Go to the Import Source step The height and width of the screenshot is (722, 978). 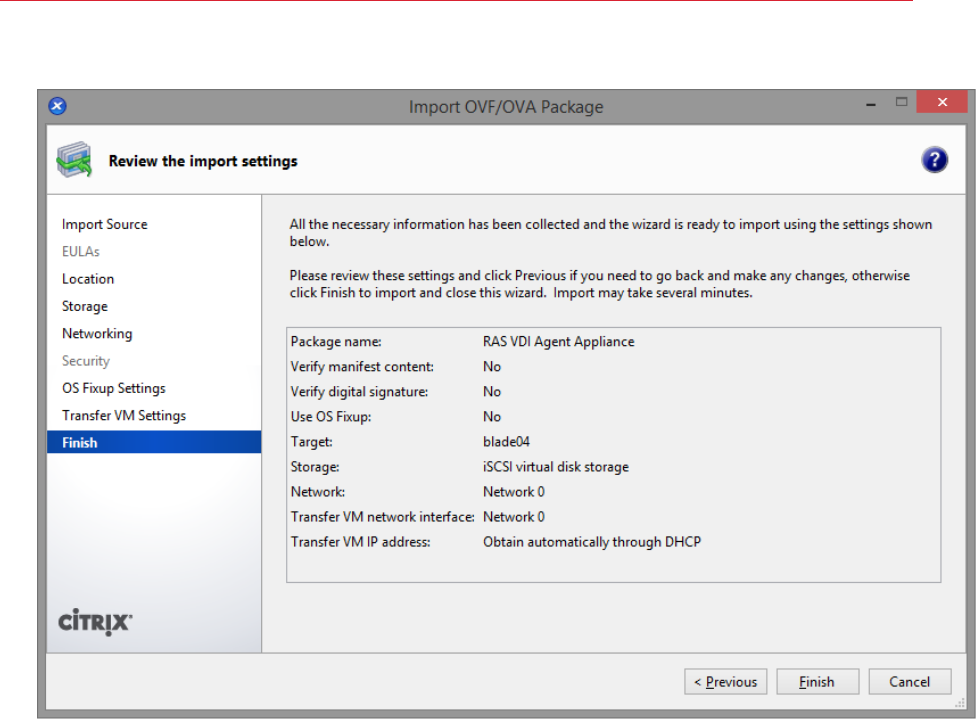104,225
